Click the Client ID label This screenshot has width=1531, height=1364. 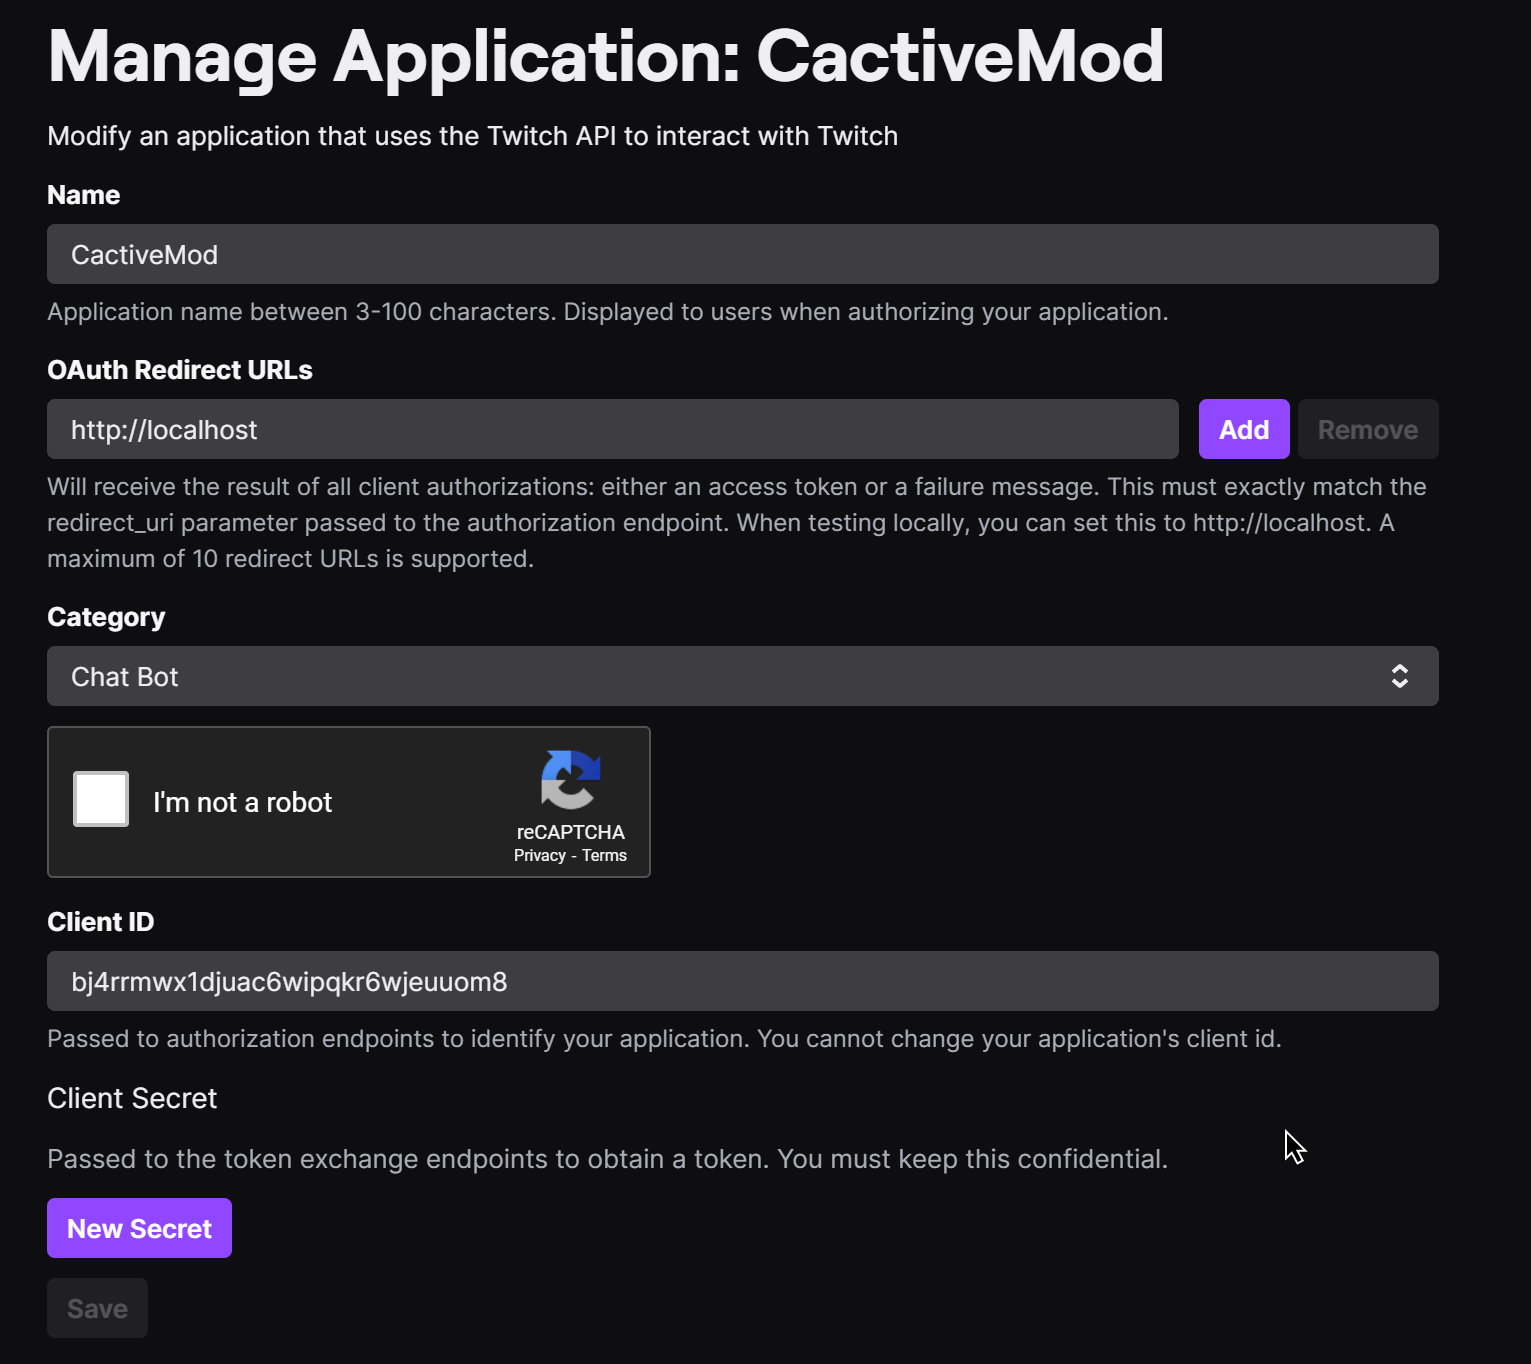coord(101,922)
